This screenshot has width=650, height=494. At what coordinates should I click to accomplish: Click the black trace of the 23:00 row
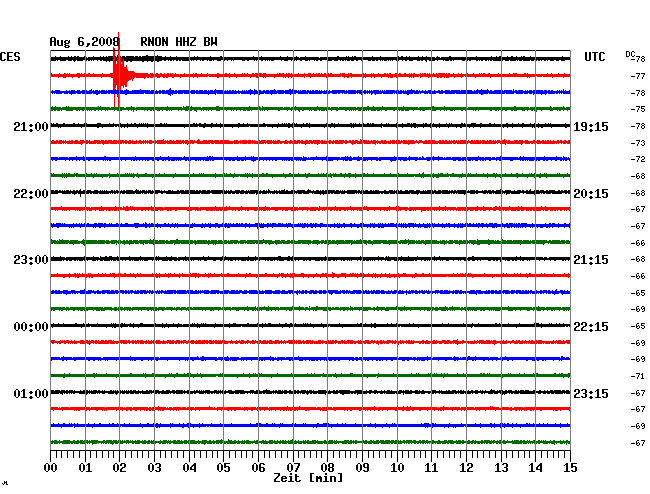(310, 259)
